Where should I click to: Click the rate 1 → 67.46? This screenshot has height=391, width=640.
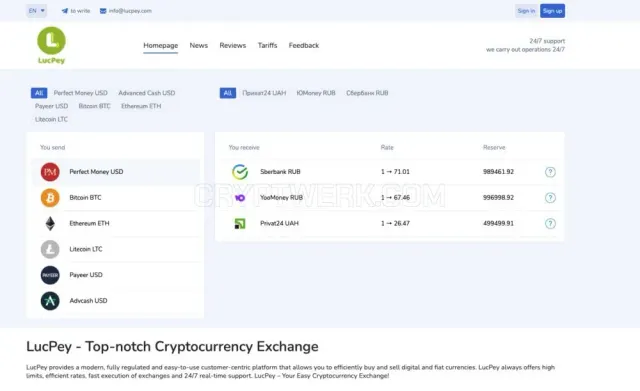[395, 198]
